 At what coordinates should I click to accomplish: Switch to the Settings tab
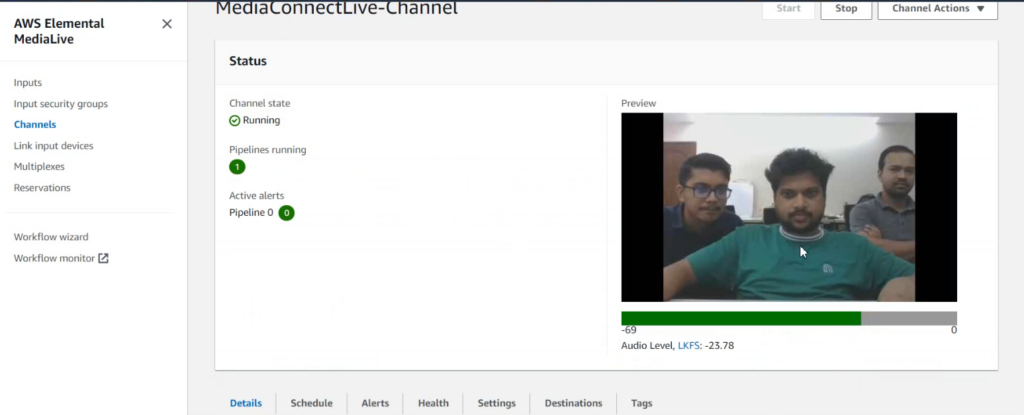tap(496, 403)
